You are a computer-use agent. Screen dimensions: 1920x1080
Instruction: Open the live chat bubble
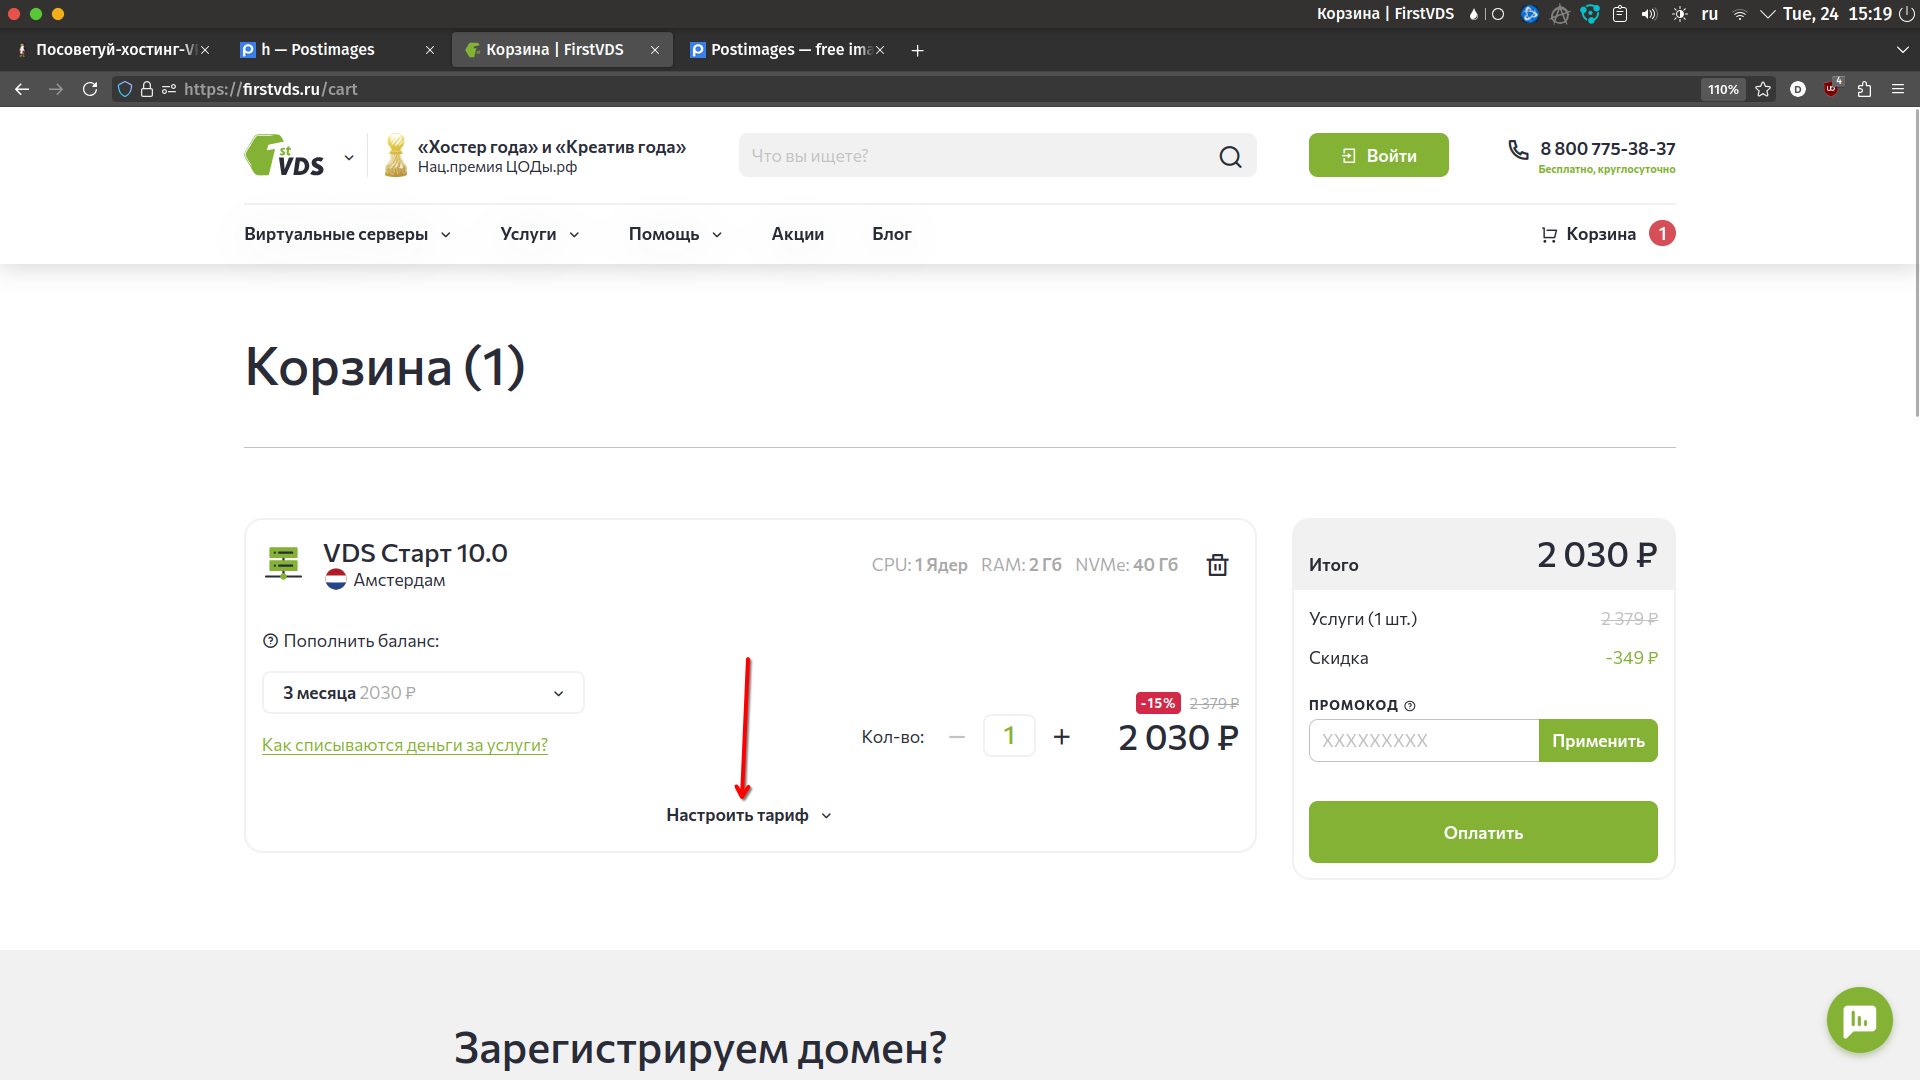[x=1859, y=1020]
